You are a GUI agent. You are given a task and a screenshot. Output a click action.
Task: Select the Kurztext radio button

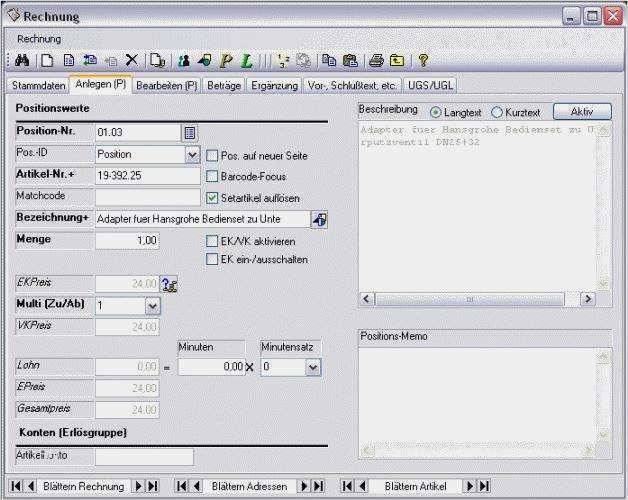coord(497,112)
